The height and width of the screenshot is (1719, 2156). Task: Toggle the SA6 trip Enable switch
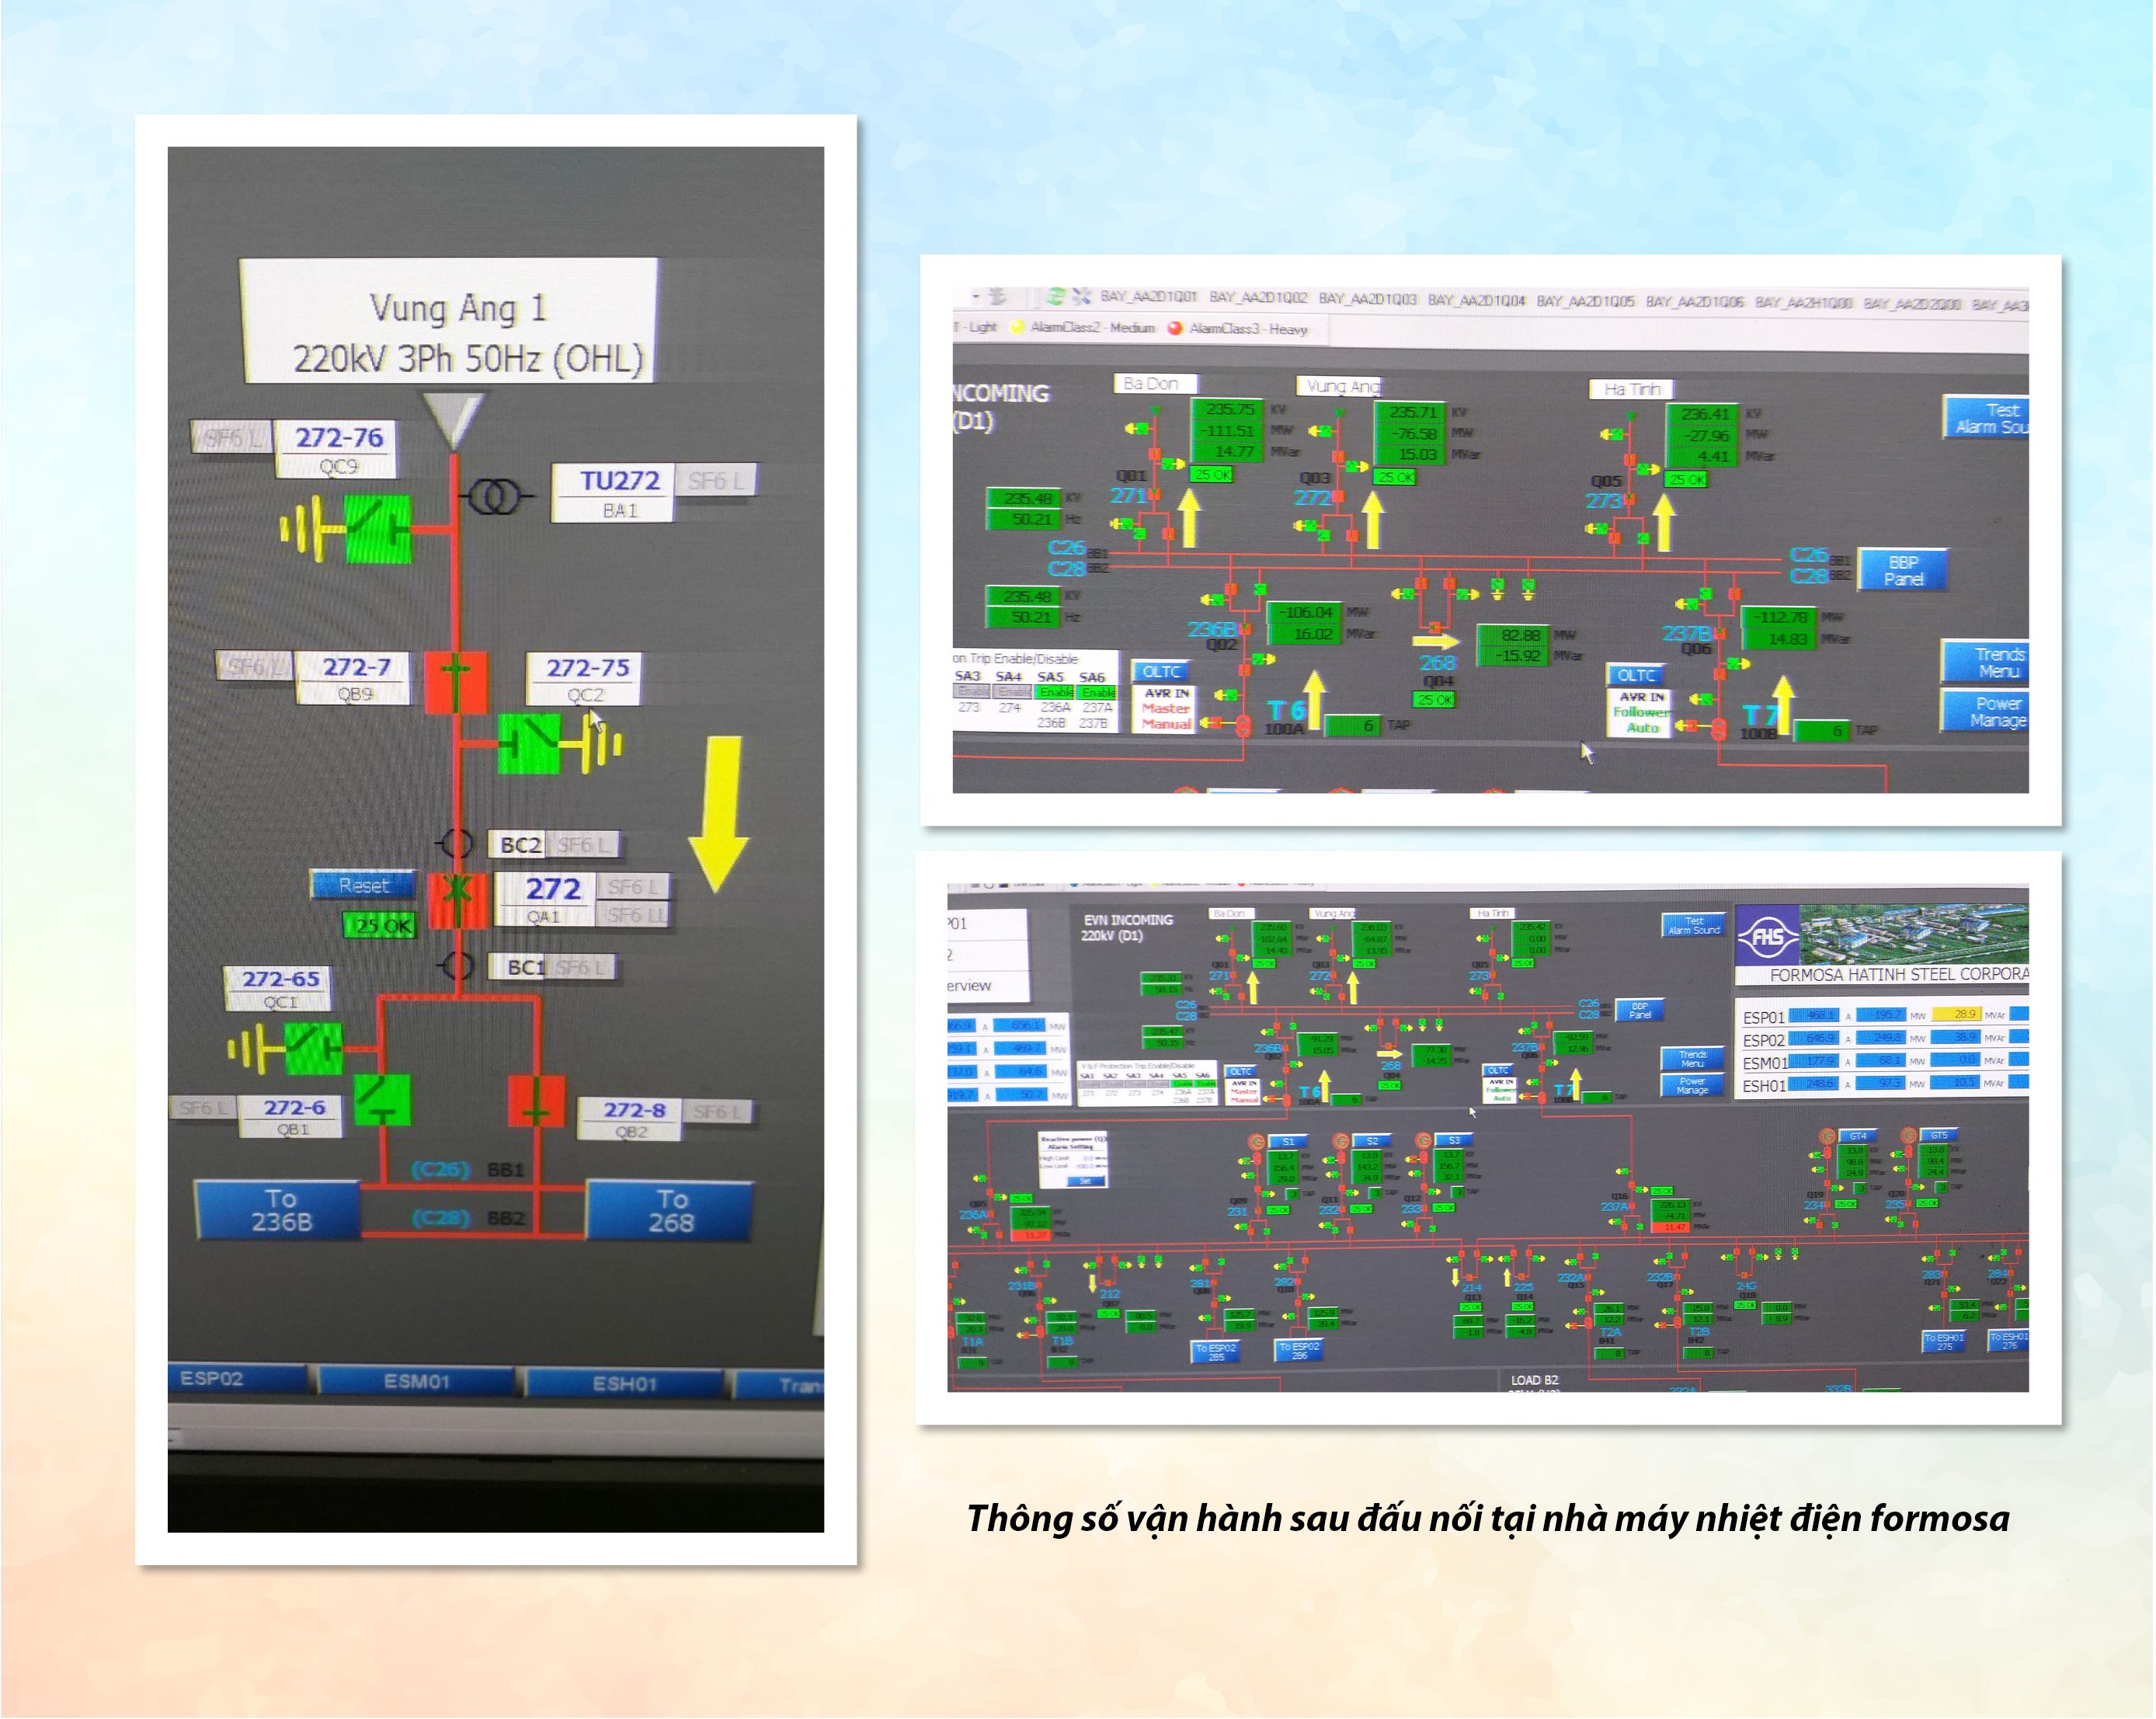[1097, 692]
